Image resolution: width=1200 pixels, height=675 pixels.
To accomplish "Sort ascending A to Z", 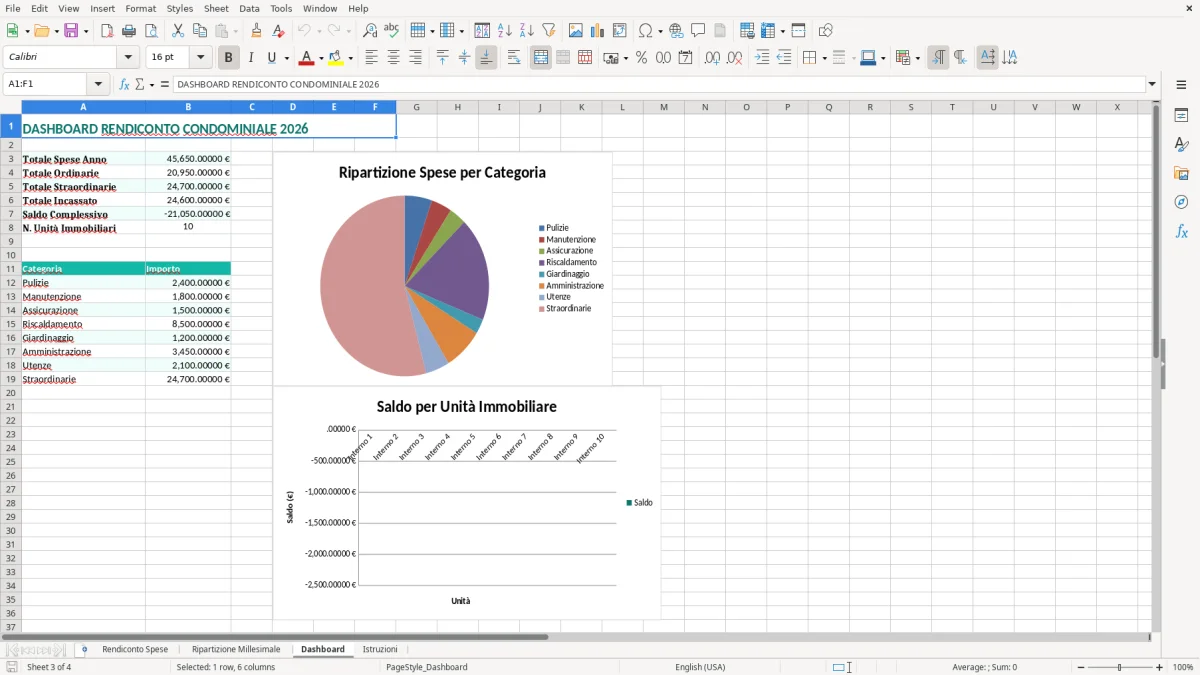I will (505, 31).
